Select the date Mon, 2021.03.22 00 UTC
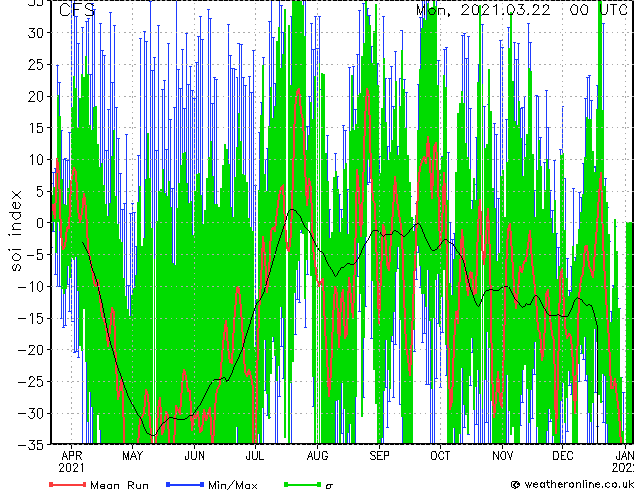 tap(522, 10)
